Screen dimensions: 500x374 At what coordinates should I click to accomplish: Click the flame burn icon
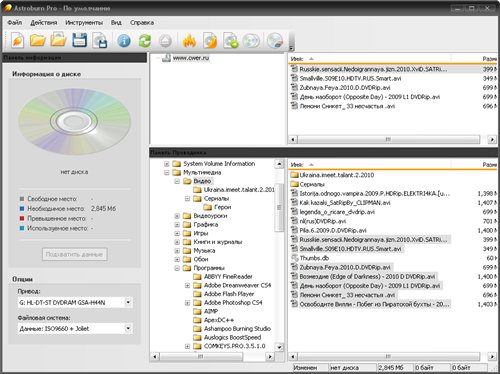click(189, 41)
